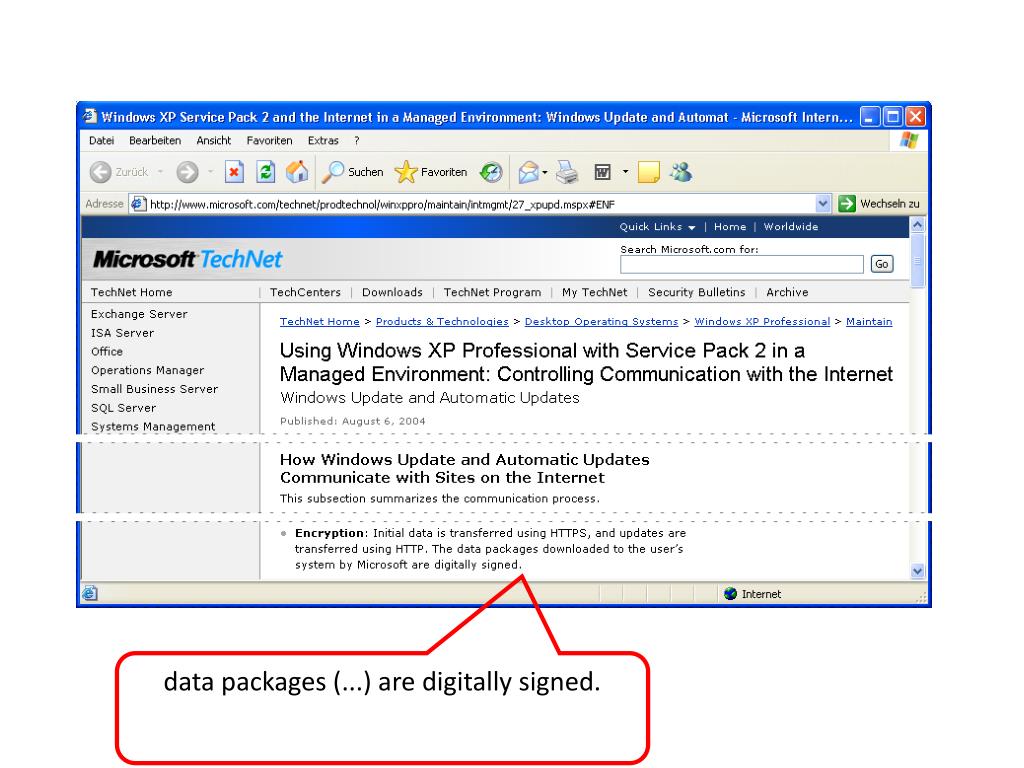This screenshot has height=768, width=1024.
Task: Open Word edit dropdown arrow
Action: point(625,172)
